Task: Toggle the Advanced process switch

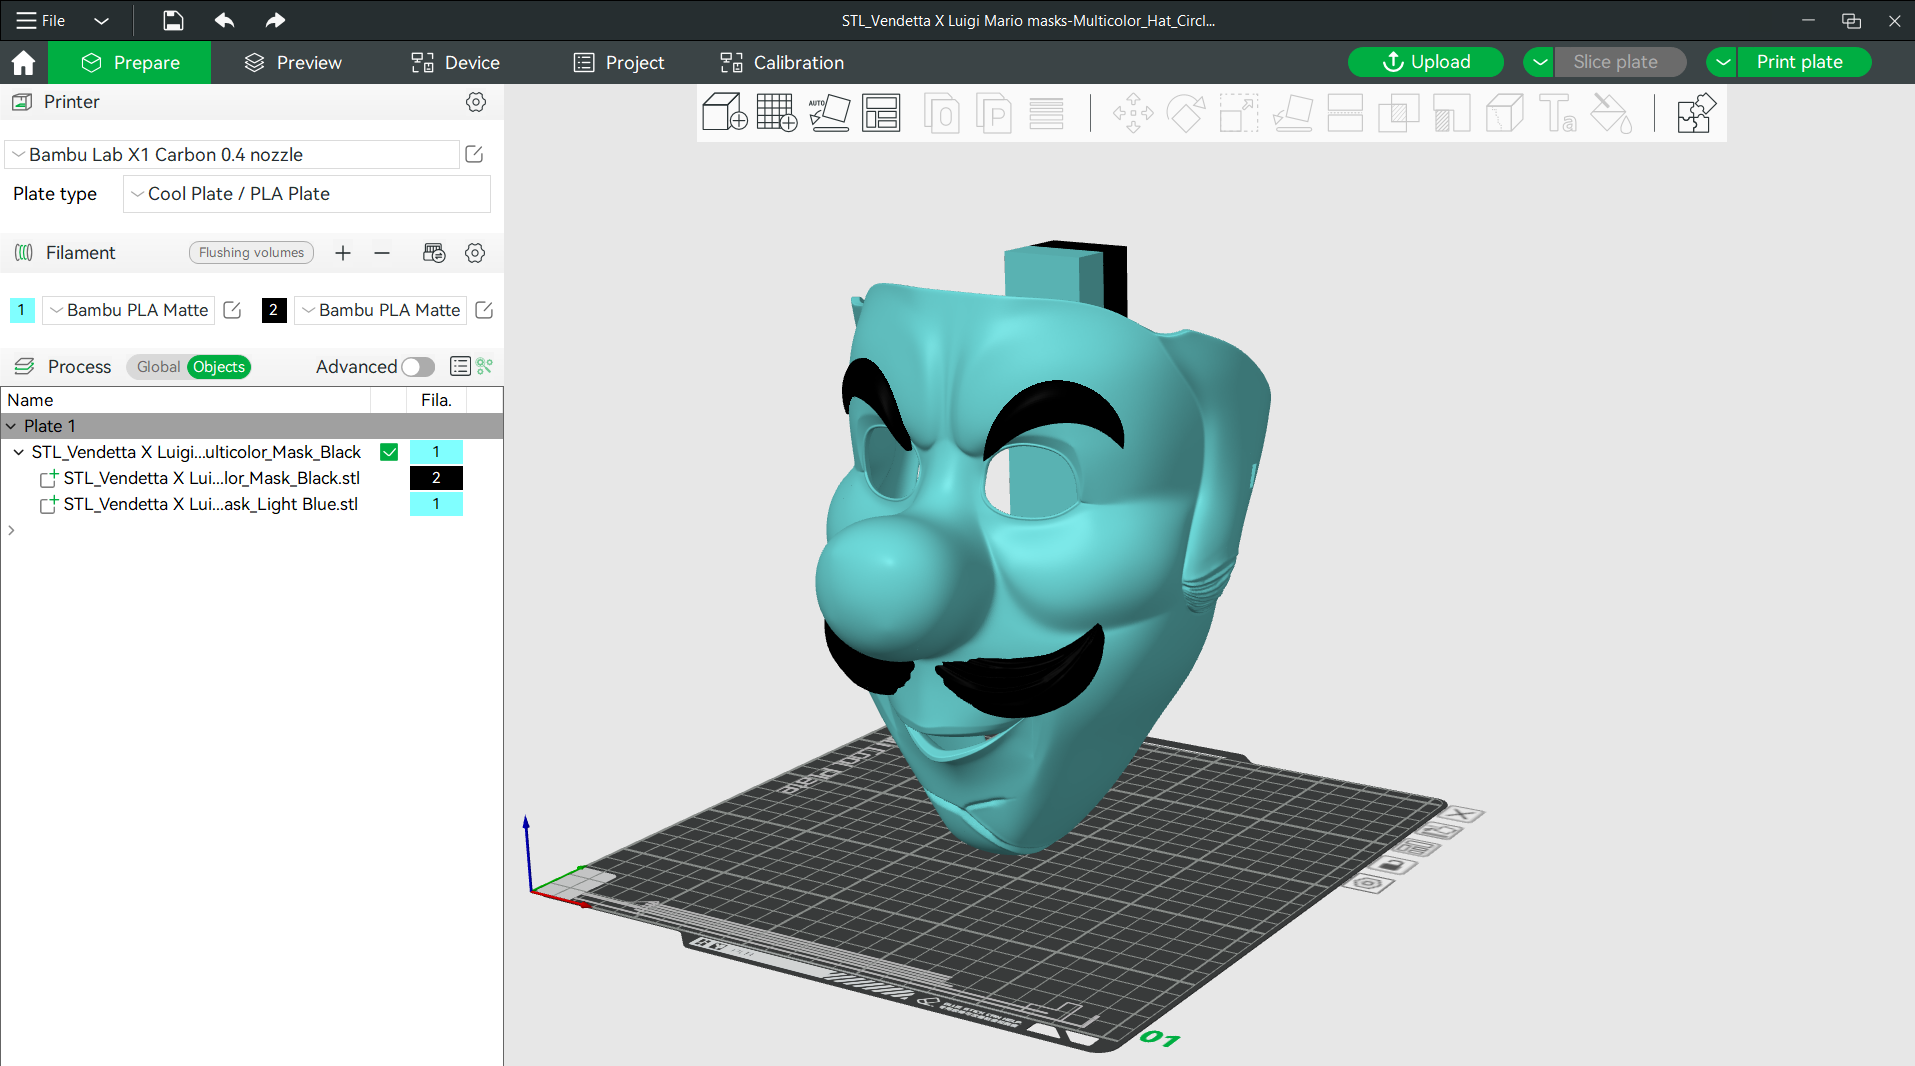Action: pyautogui.click(x=418, y=367)
